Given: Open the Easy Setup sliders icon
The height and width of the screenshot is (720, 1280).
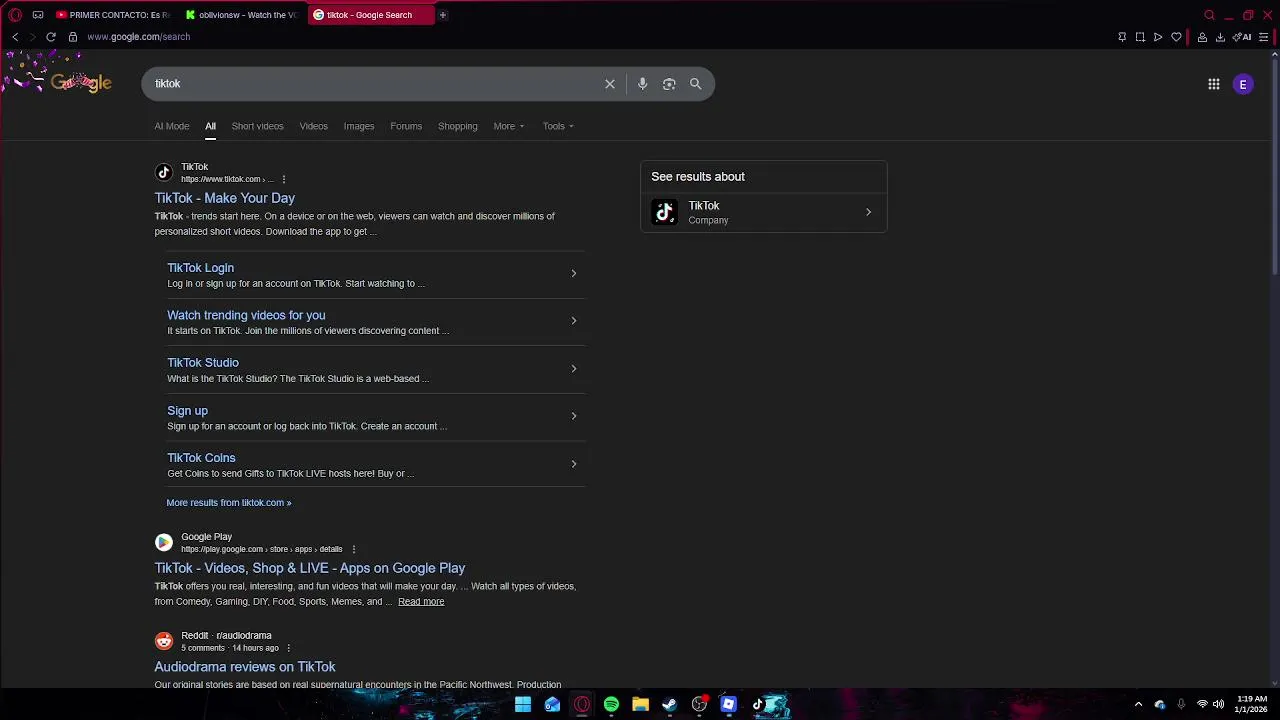Looking at the screenshot, I should click(1264, 37).
